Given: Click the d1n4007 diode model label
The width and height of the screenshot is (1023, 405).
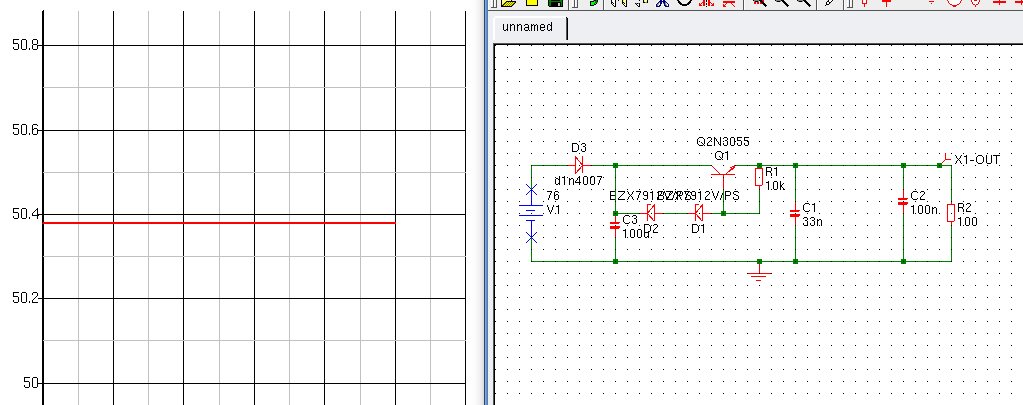Looking at the screenshot, I should pos(579,181).
